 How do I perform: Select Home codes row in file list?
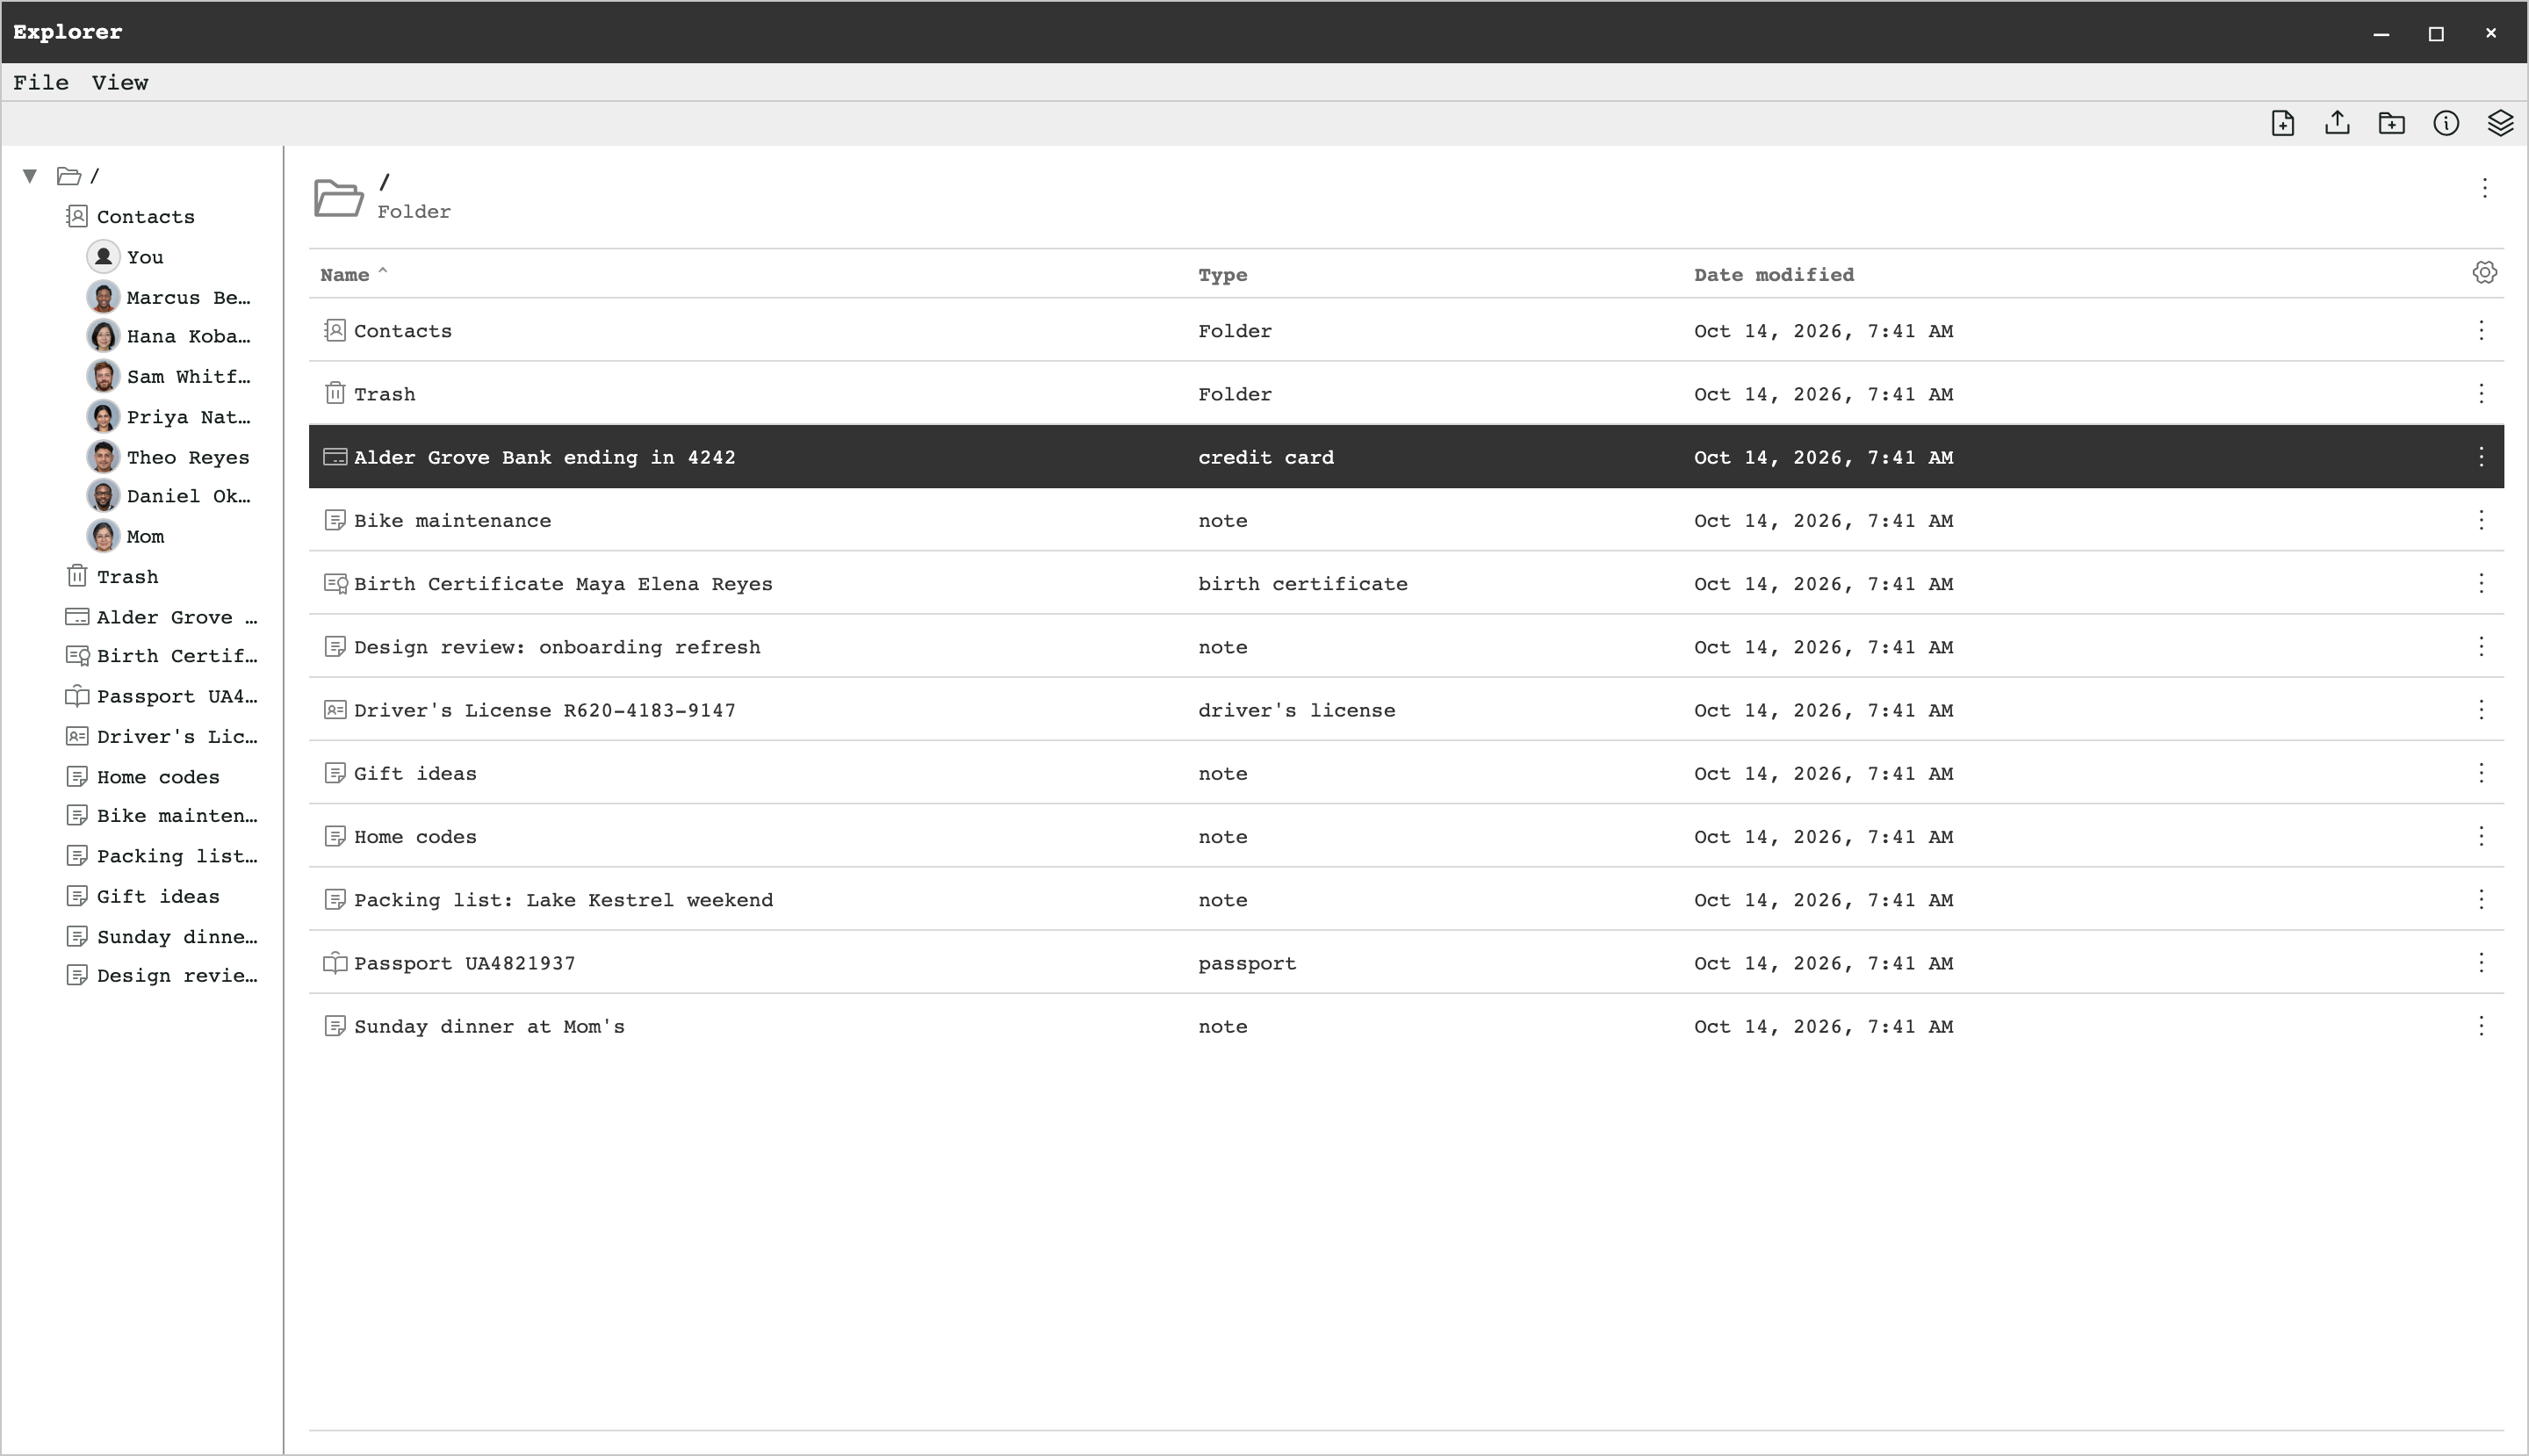coord(1406,836)
